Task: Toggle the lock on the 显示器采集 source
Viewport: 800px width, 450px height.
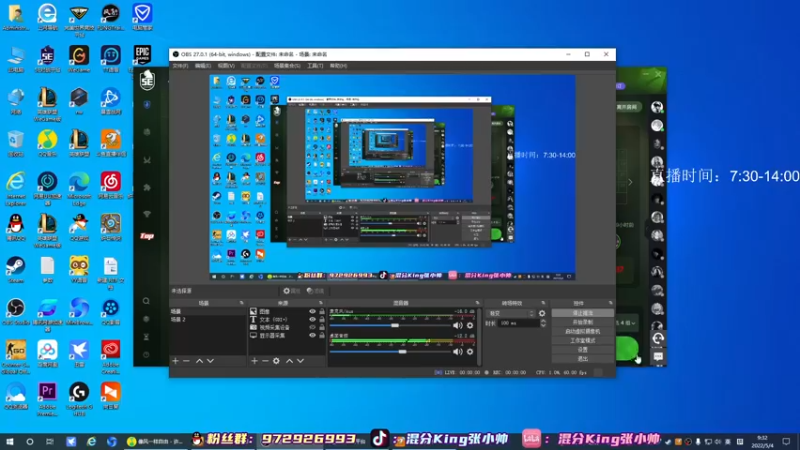Action: 322,336
